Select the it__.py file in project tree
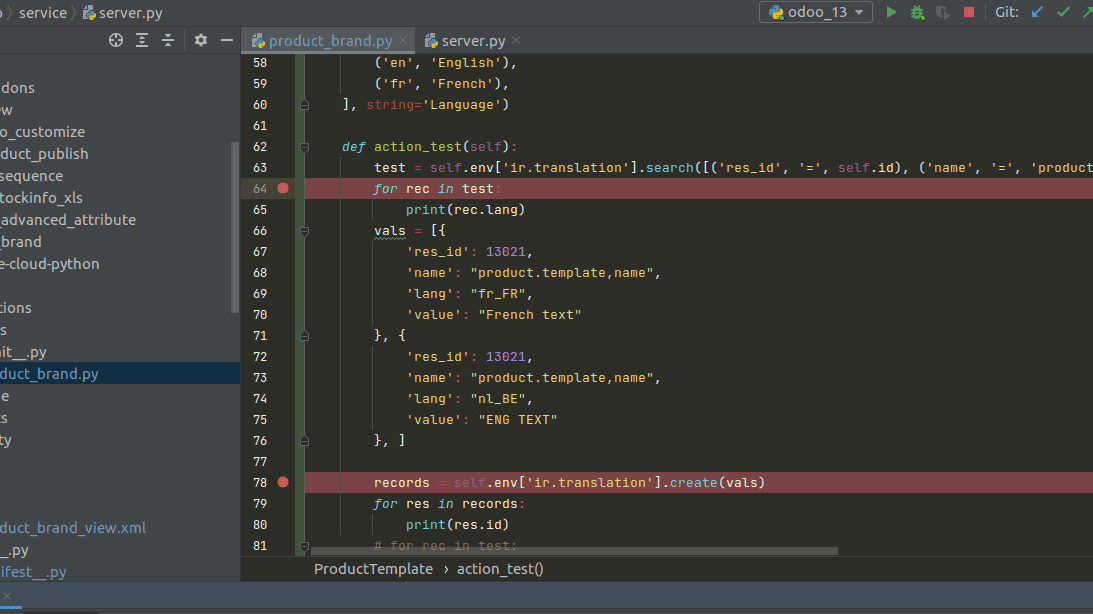This screenshot has height=614, width=1093. point(23,352)
